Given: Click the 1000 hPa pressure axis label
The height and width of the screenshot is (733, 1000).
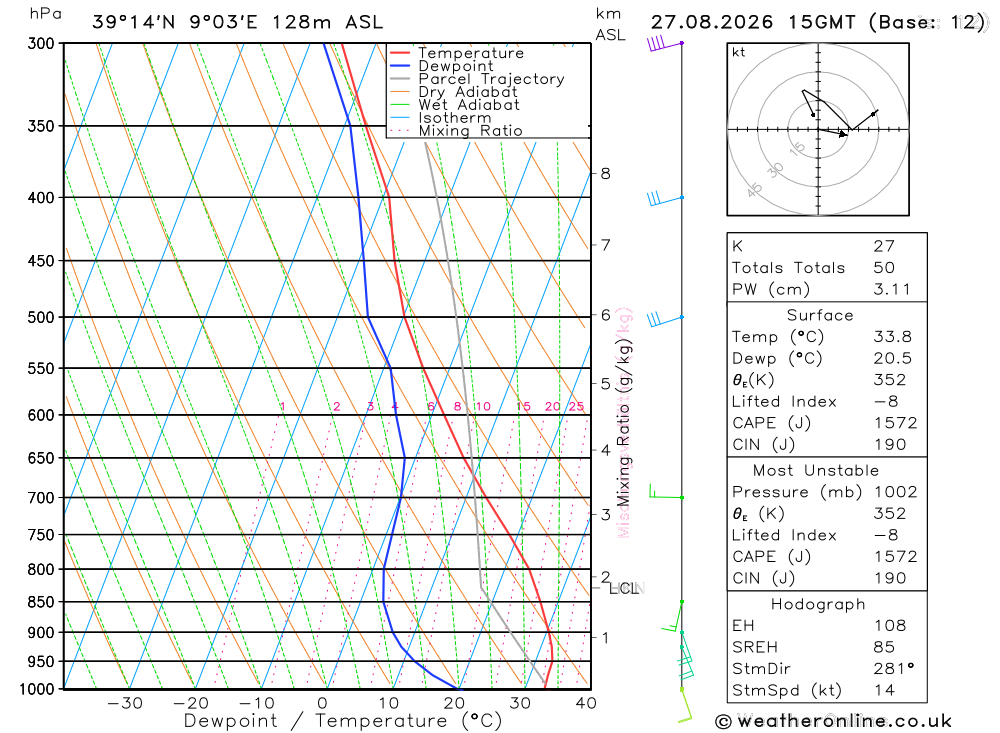Looking at the screenshot, I should click(37, 689).
